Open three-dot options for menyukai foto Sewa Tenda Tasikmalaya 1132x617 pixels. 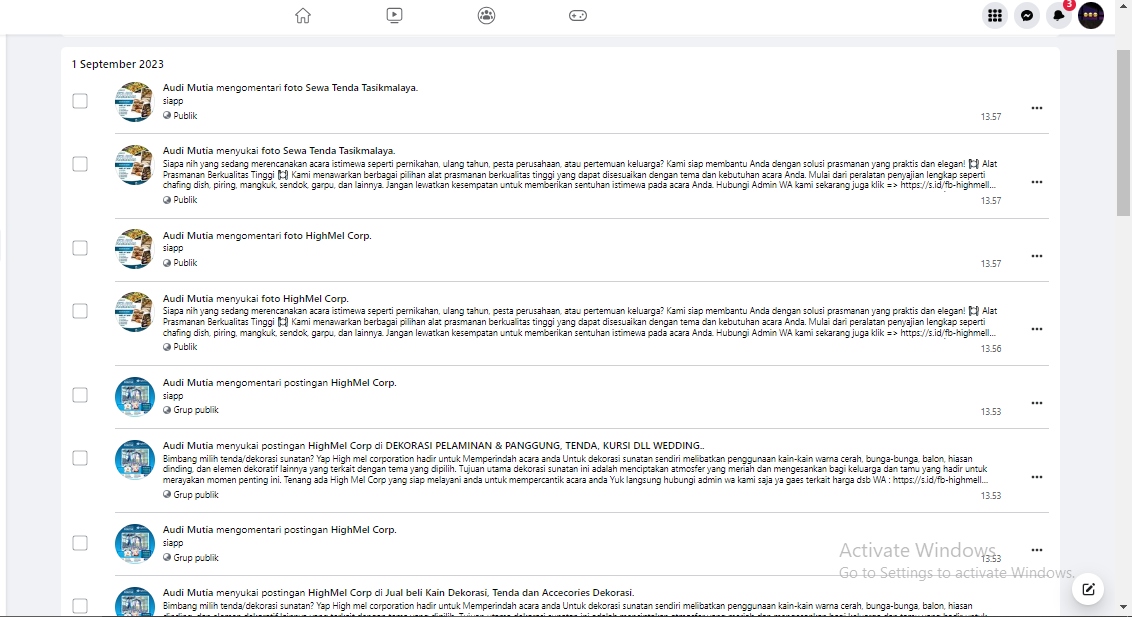(1037, 182)
